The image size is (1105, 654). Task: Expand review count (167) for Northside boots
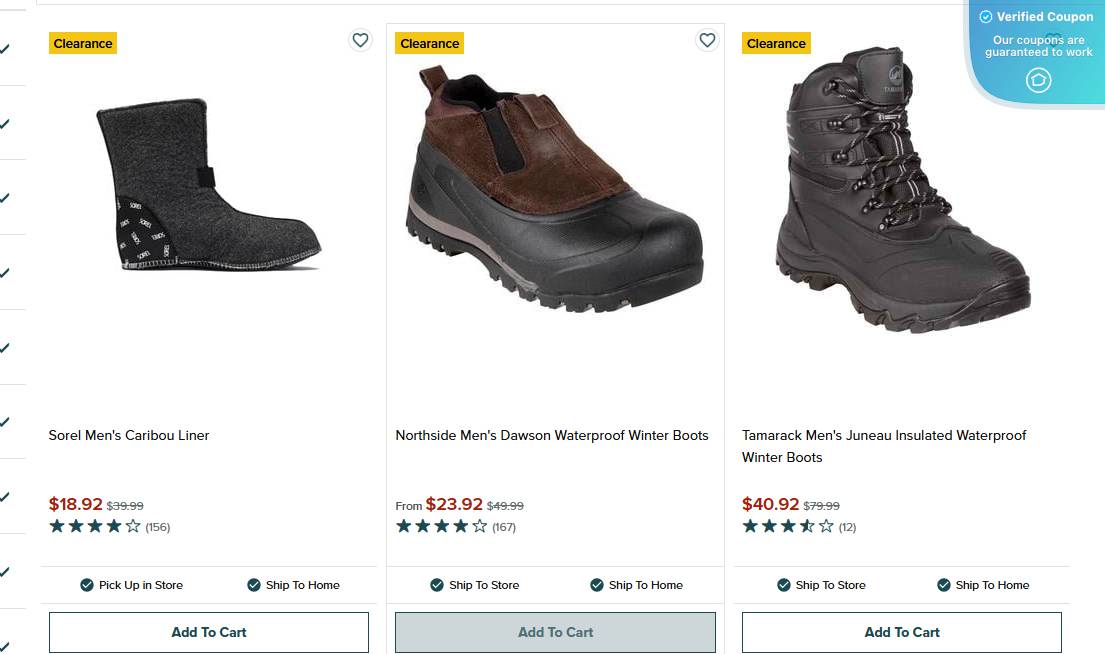pos(505,525)
